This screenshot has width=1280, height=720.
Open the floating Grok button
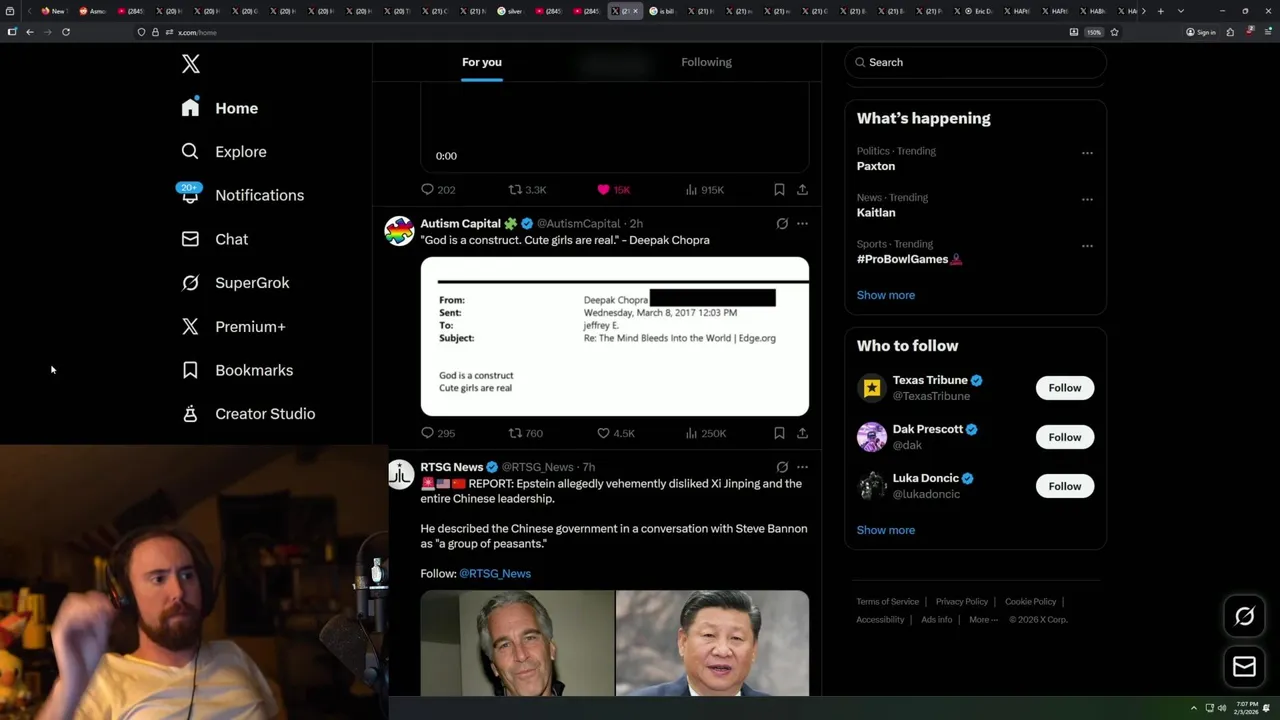click(x=1244, y=617)
